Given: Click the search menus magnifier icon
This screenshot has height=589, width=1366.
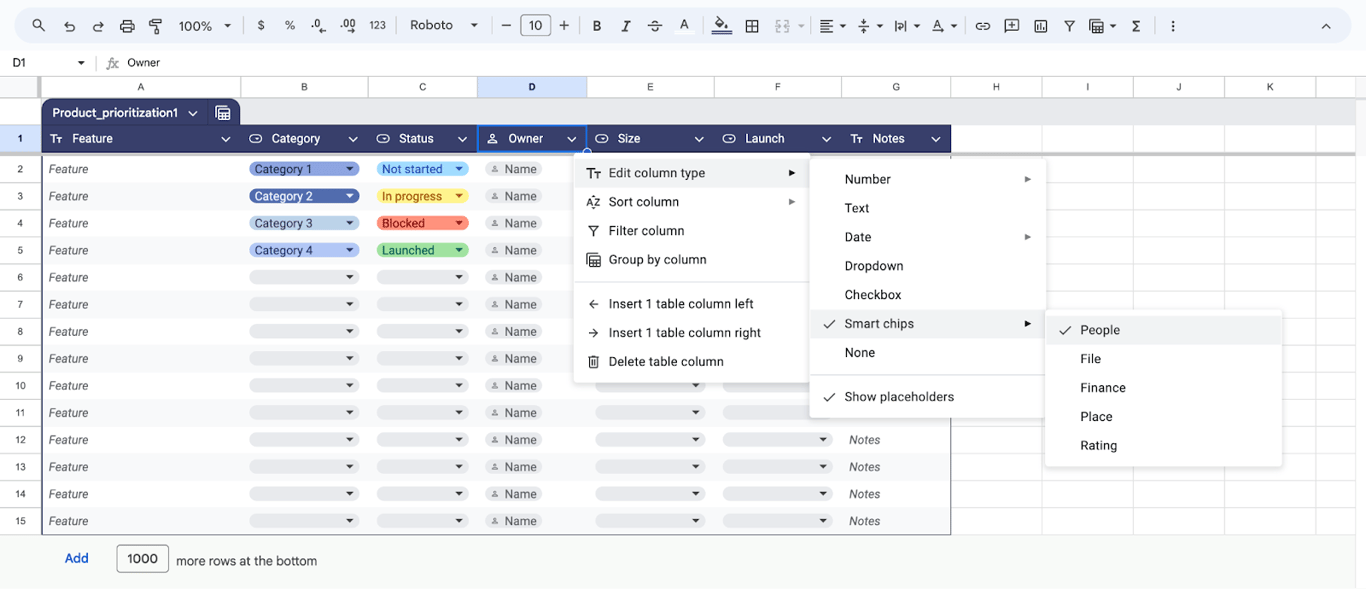Looking at the screenshot, I should [38, 26].
